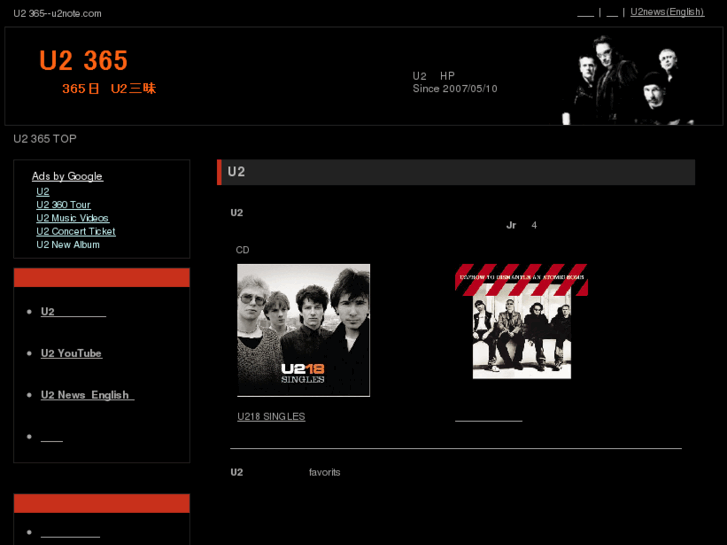The image size is (727, 545).
Task: Open the U2 News English sidebar link
Action: tap(88, 395)
